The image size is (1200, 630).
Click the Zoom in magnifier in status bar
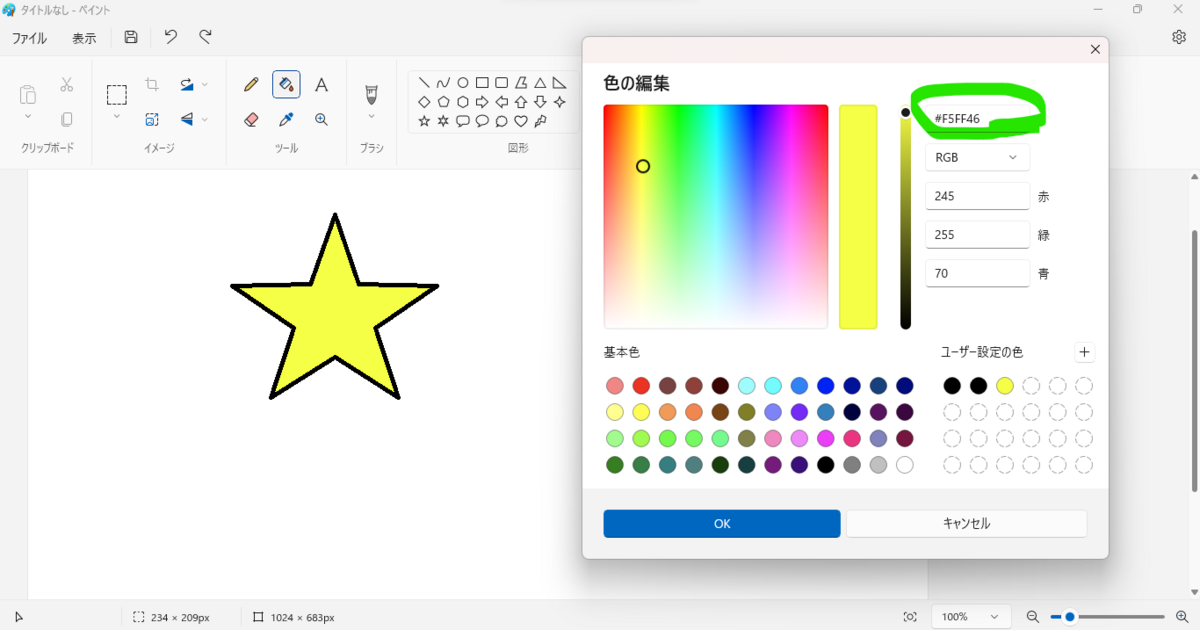tap(1182, 617)
